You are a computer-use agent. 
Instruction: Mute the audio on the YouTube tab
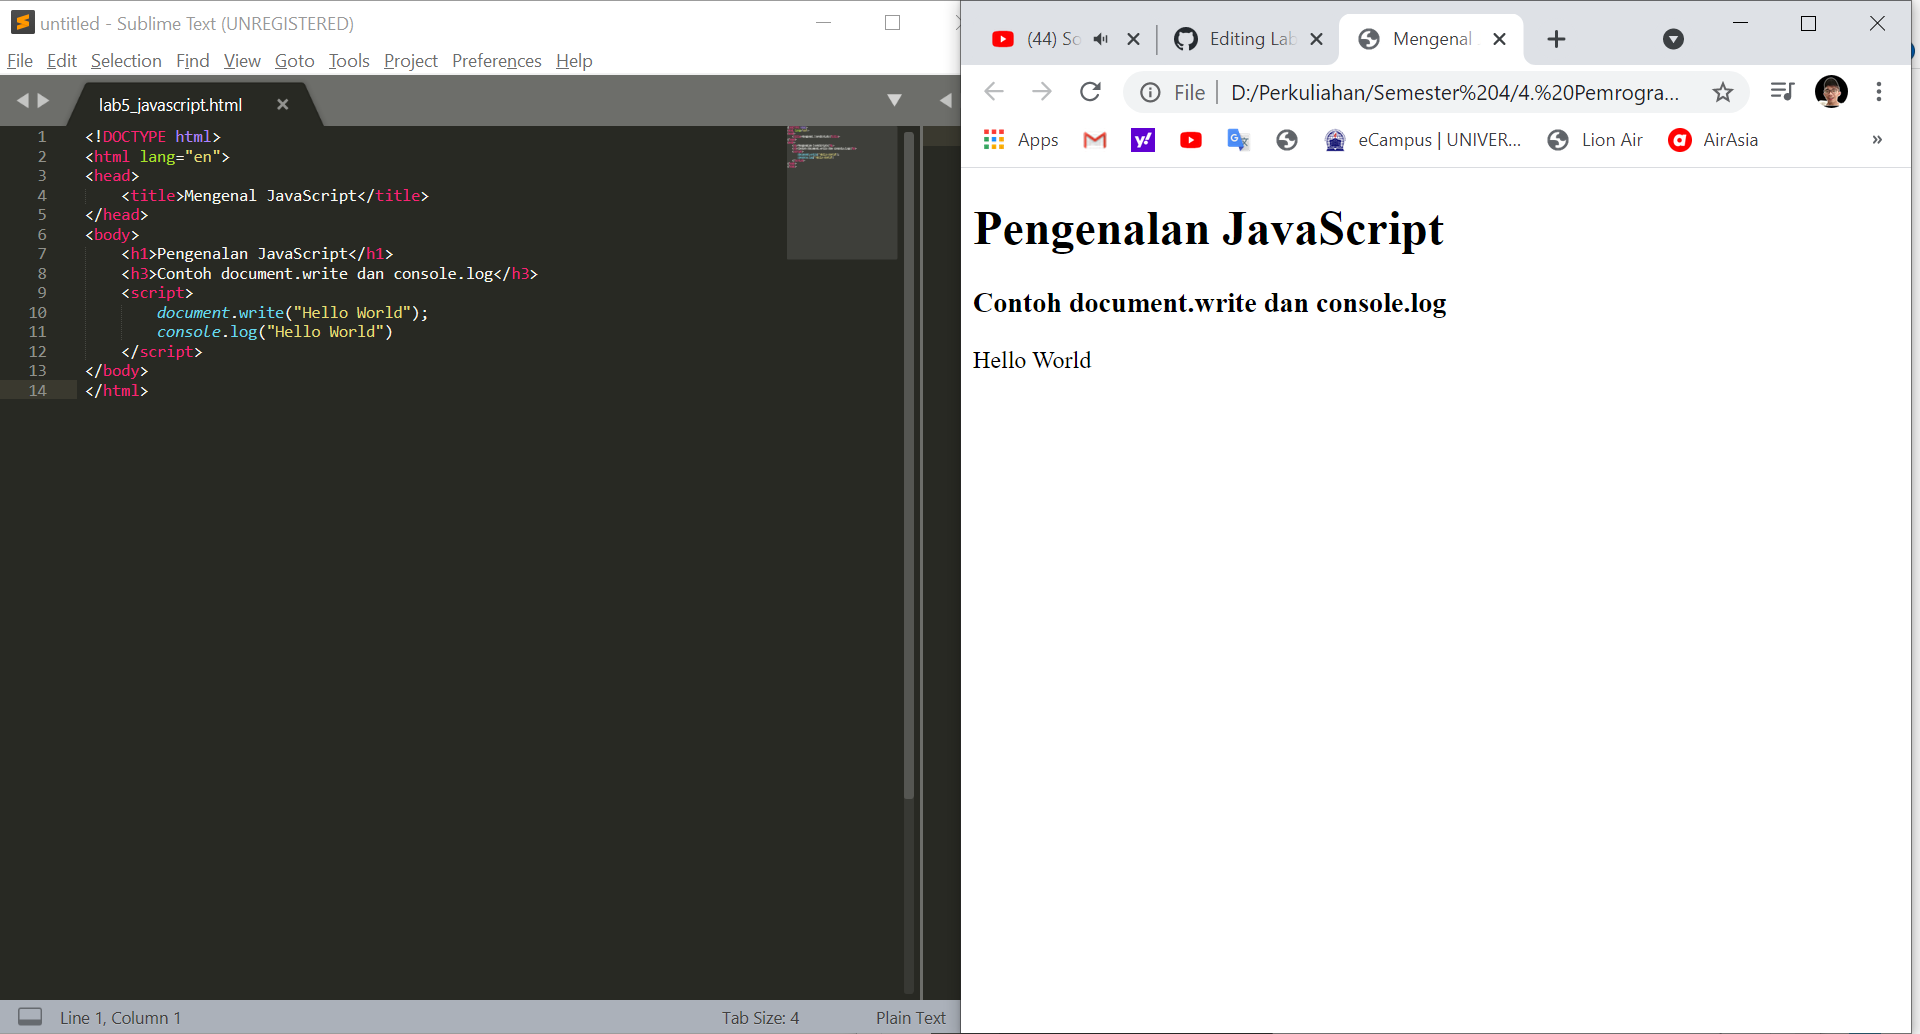1101,39
